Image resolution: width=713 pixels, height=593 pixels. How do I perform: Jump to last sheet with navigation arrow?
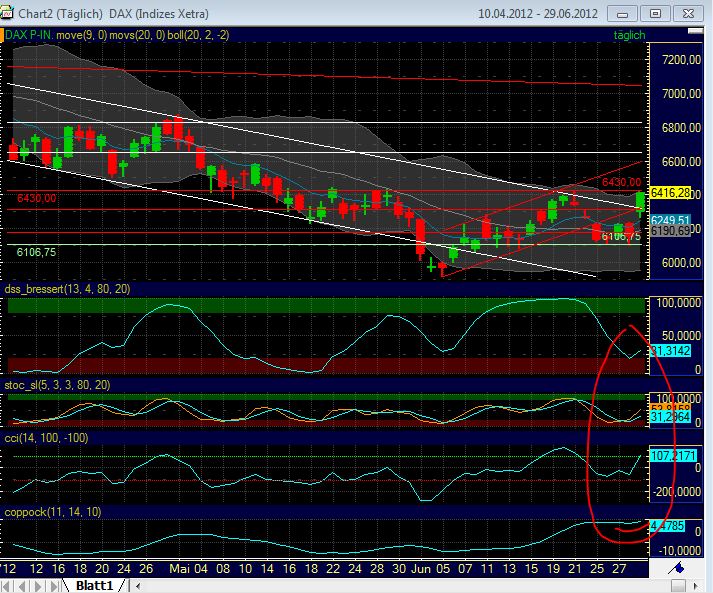click(54, 586)
